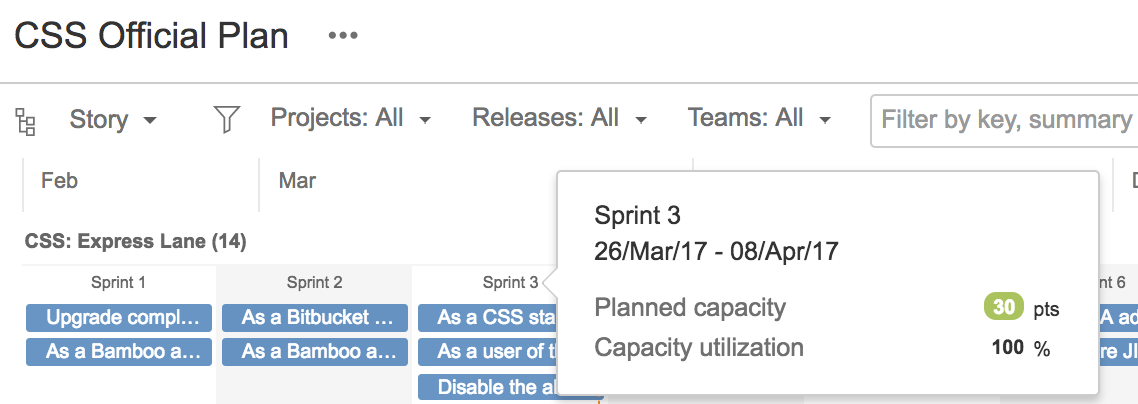
Task: Select the Sprint 3 column header
Action: click(510, 283)
